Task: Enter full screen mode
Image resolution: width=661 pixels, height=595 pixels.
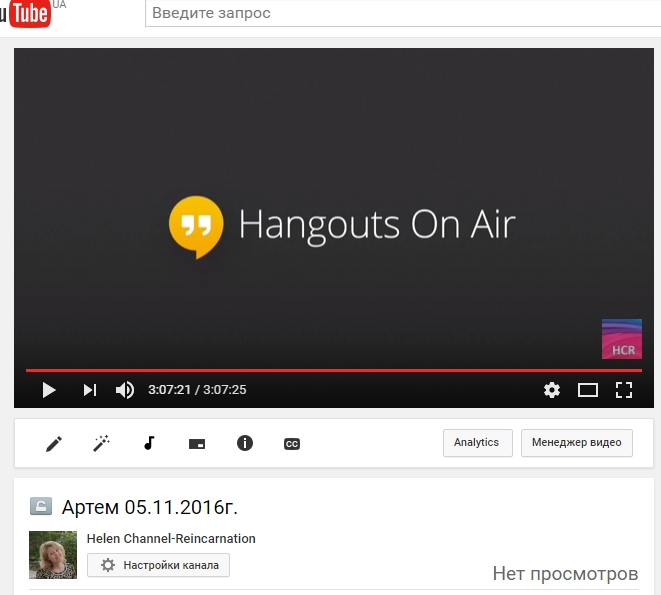Action: click(624, 390)
